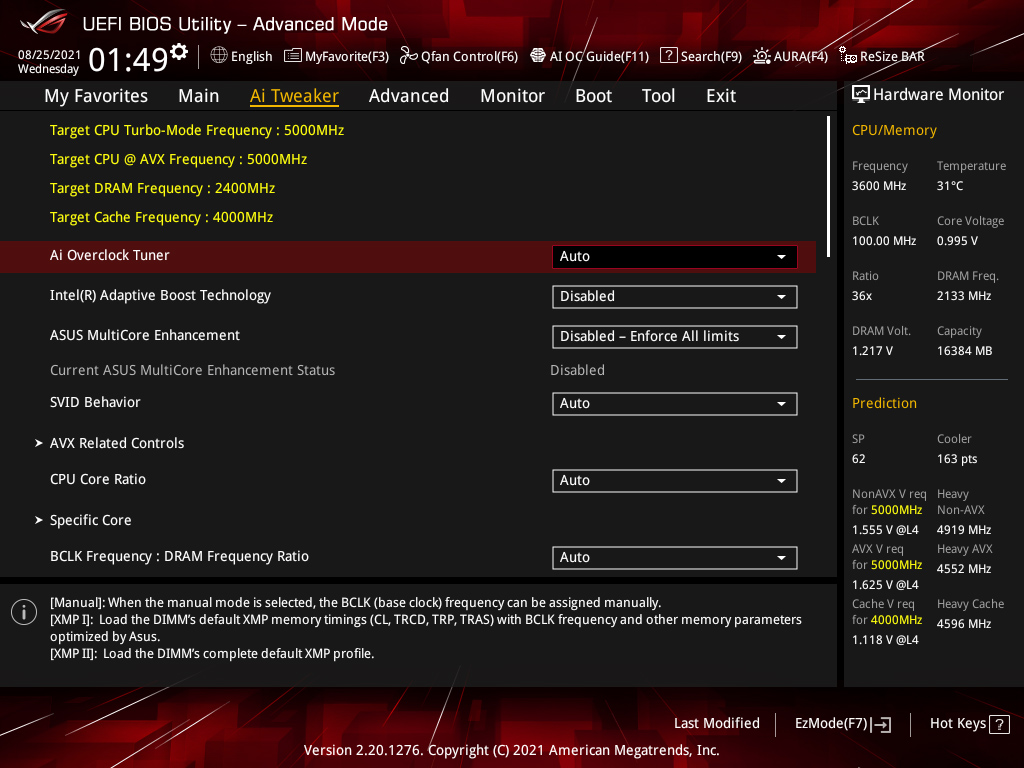1024x768 pixels.
Task: Switch to the Main tab
Action: click(199, 96)
